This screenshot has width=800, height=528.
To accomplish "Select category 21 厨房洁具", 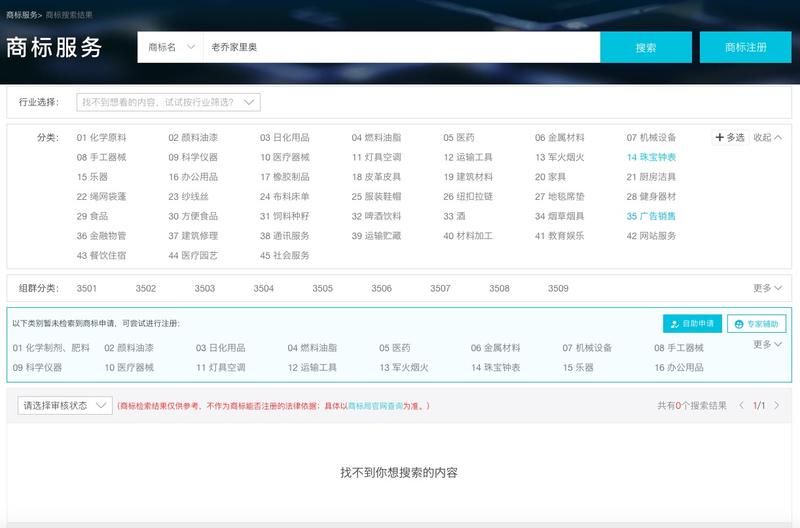I will coord(651,177).
